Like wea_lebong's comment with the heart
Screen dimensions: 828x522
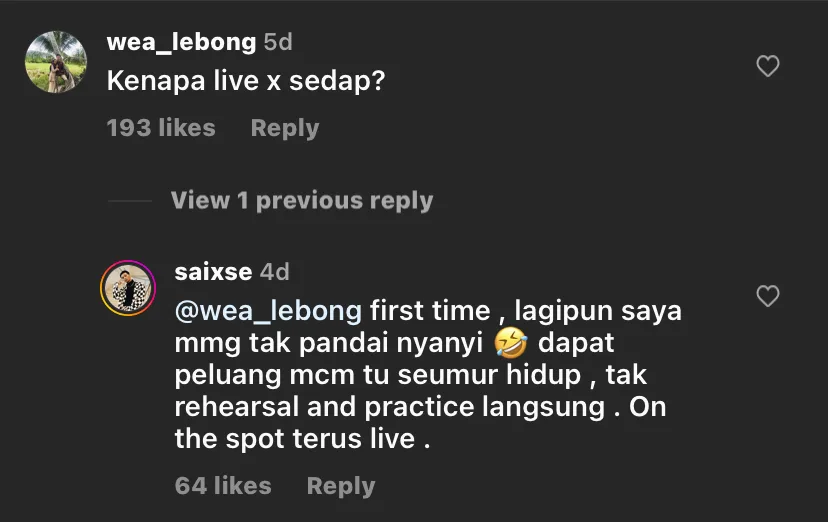pos(767,67)
